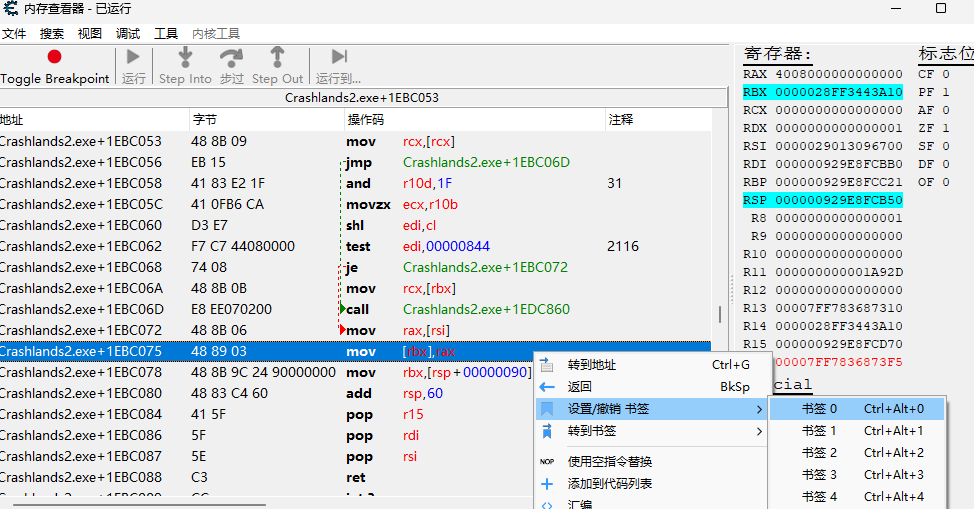974x509 pixels.
Task: Click the CF flag value
Action: click(x=945, y=74)
